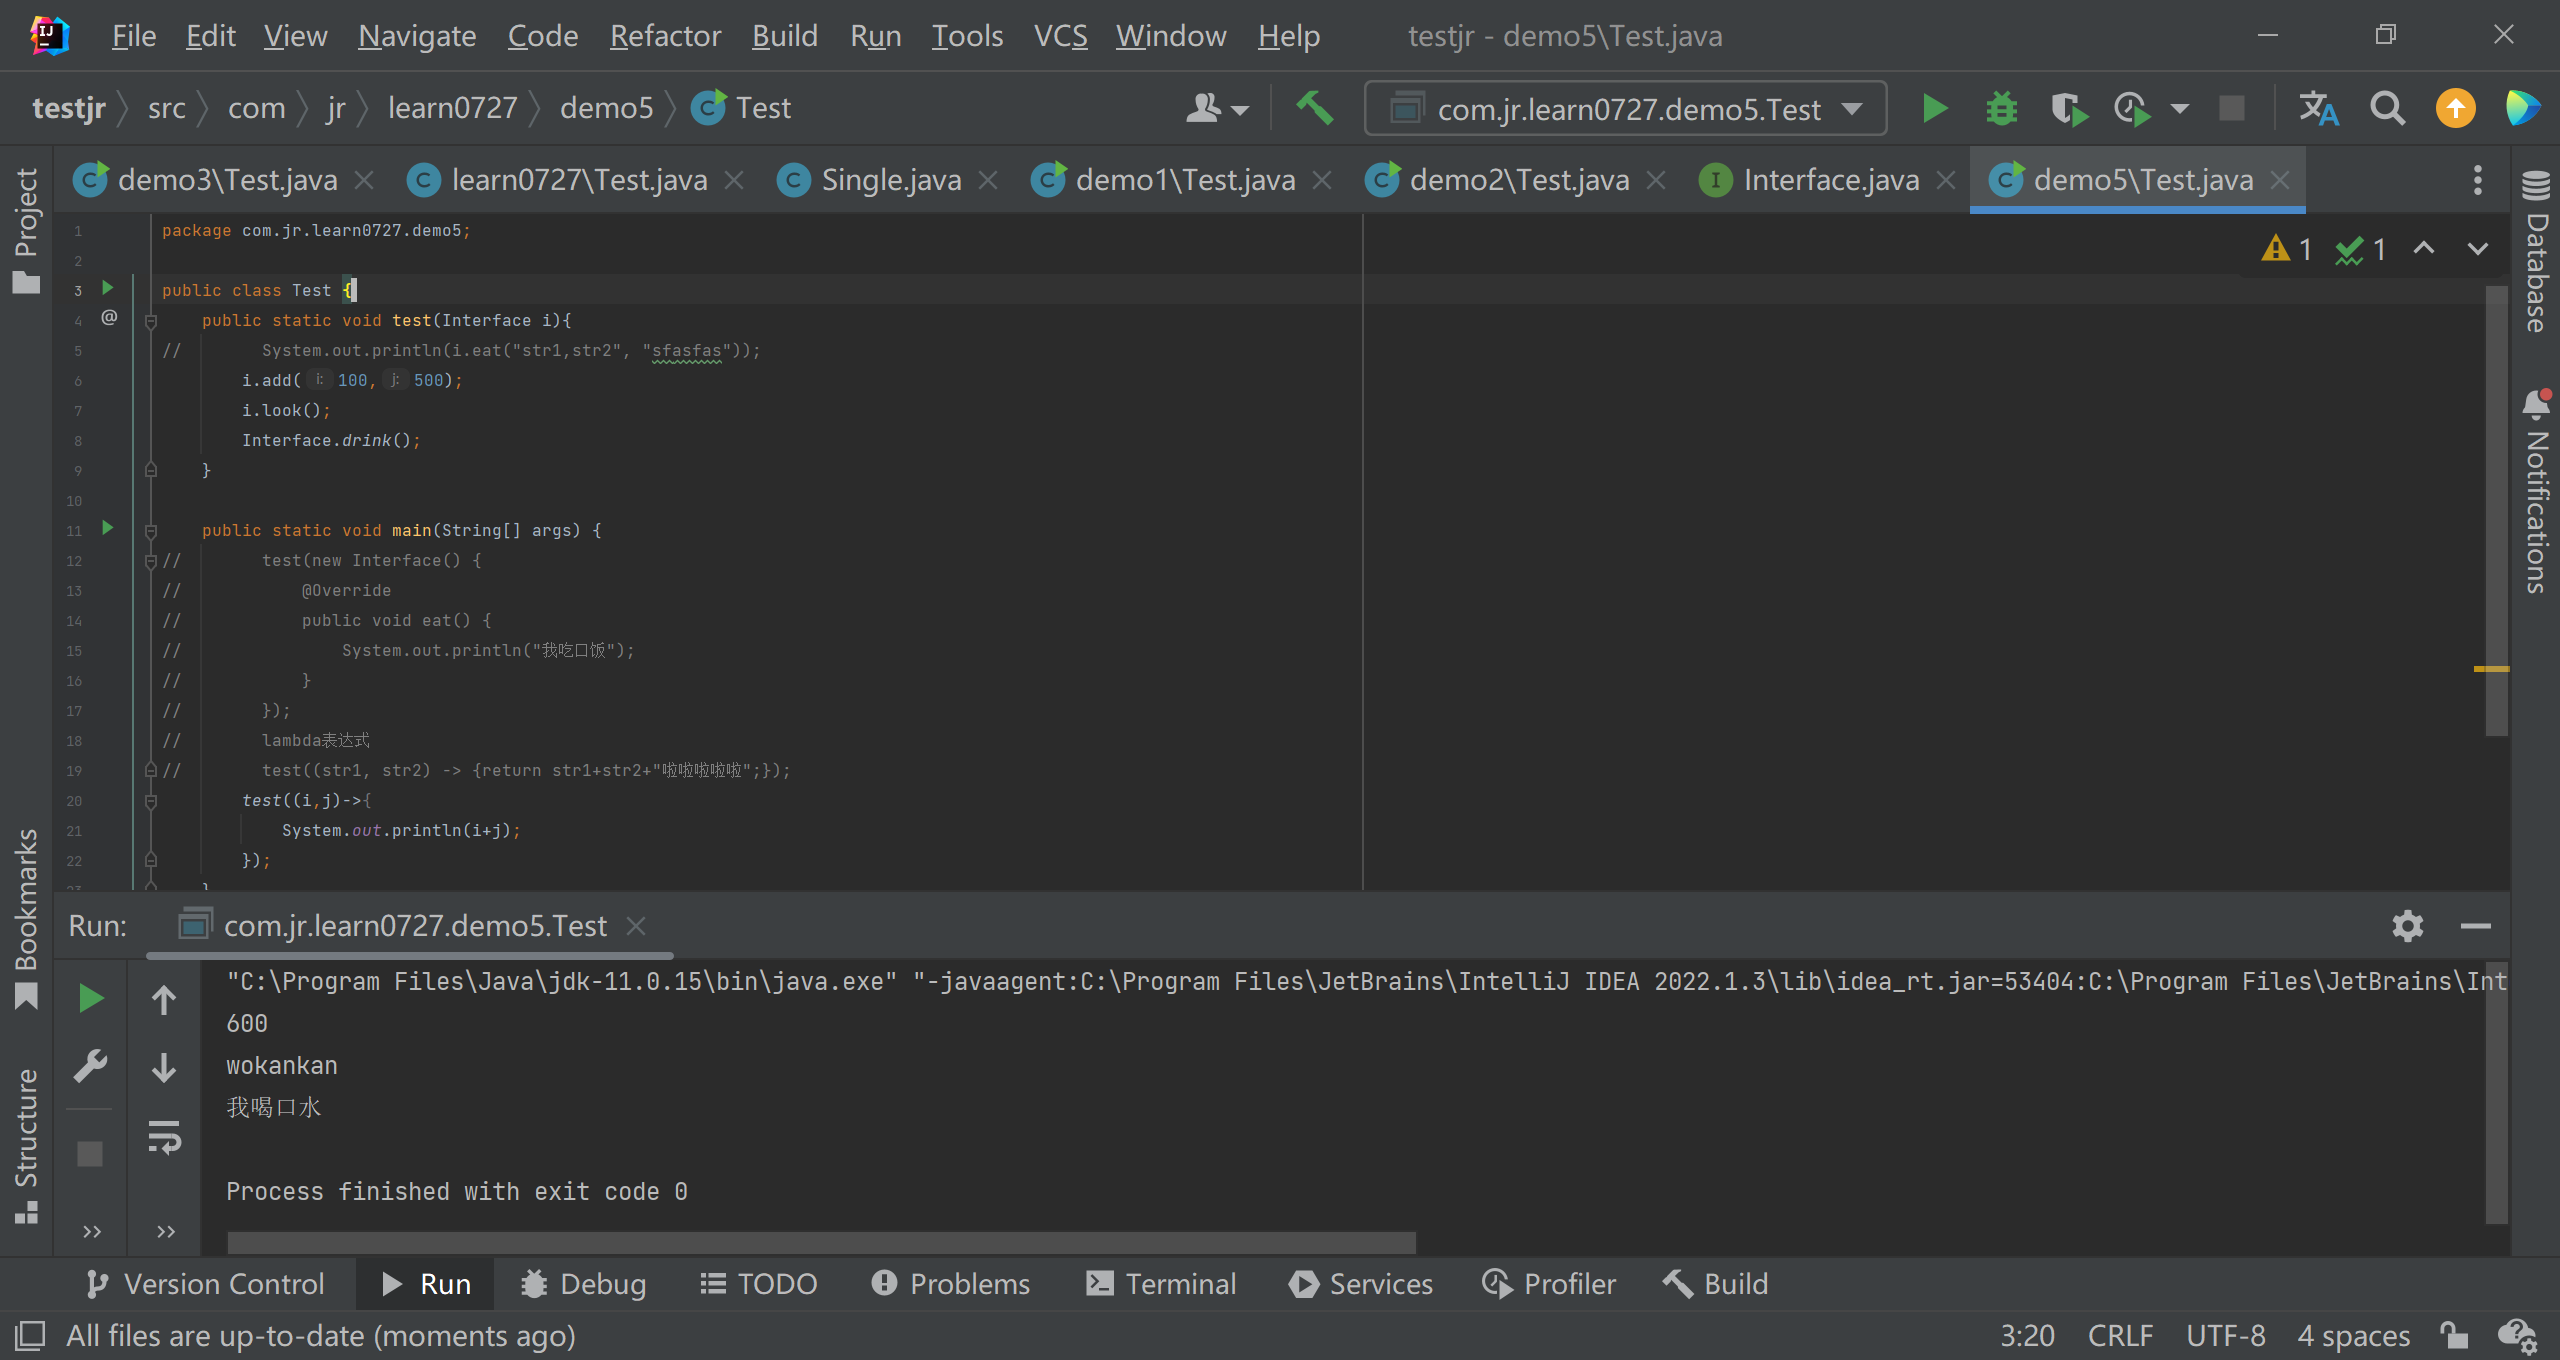Click the CRLF line separator indicator
Viewport: 2560px width, 1360px height.
pyautogui.click(x=2119, y=1335)
